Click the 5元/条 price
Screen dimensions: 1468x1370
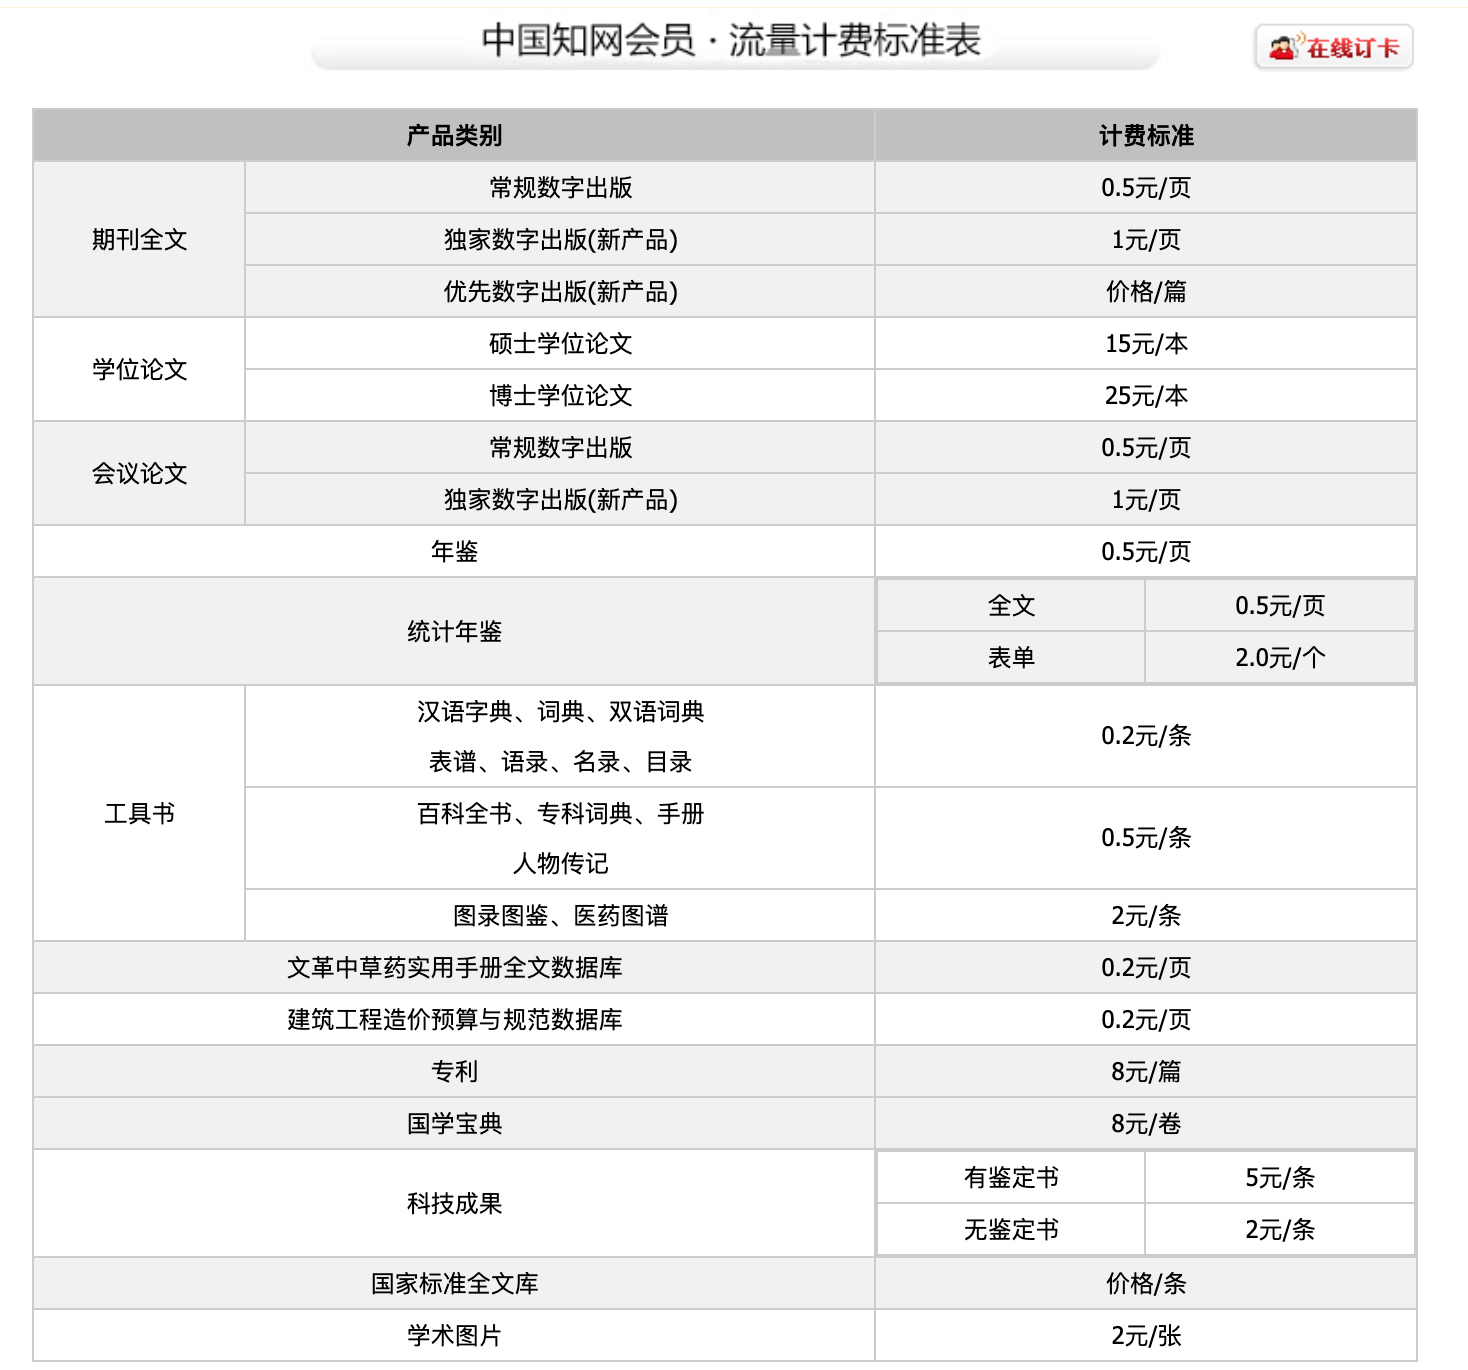(x=1280, y=1177)
